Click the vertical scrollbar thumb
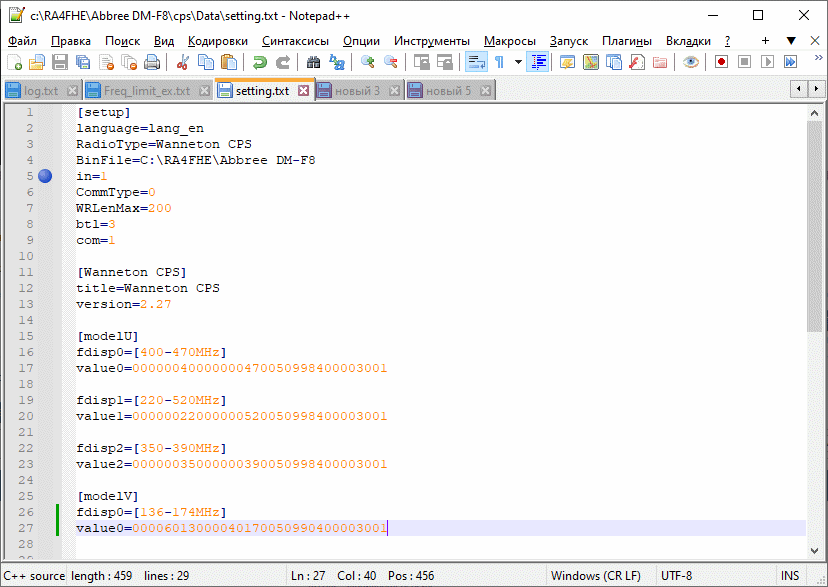 [x=814, y=226]
